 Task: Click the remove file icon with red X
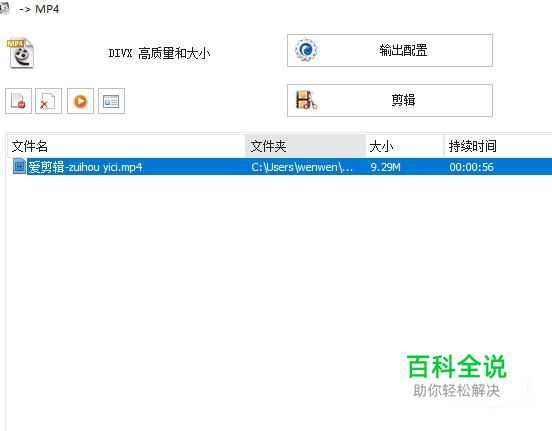tap(49, 101)
